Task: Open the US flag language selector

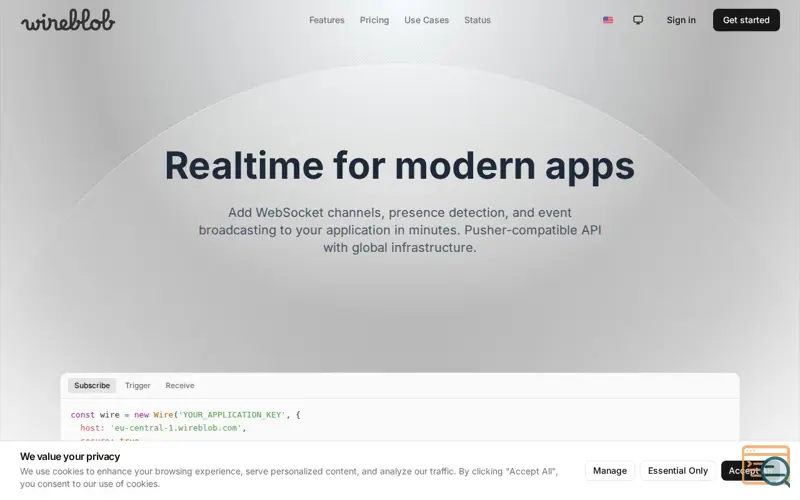Action: 608,20
